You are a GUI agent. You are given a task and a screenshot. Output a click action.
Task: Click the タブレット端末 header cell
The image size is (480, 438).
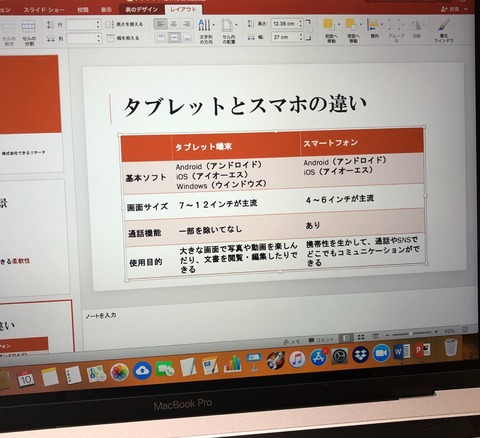click(x=236, y=146)
